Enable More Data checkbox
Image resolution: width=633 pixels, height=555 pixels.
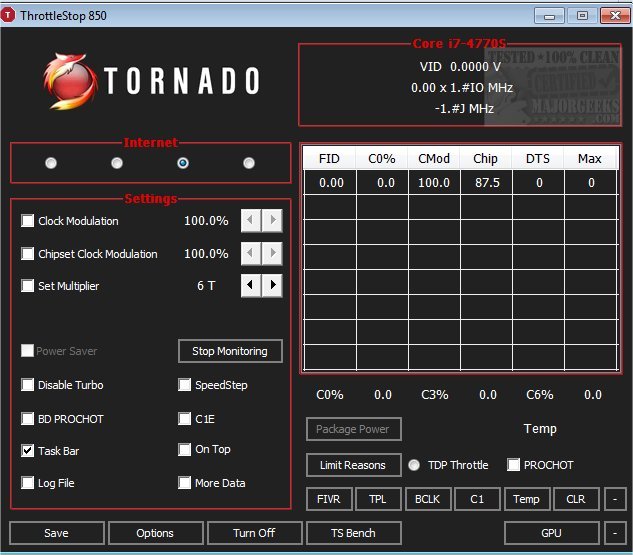coord(184,483)
